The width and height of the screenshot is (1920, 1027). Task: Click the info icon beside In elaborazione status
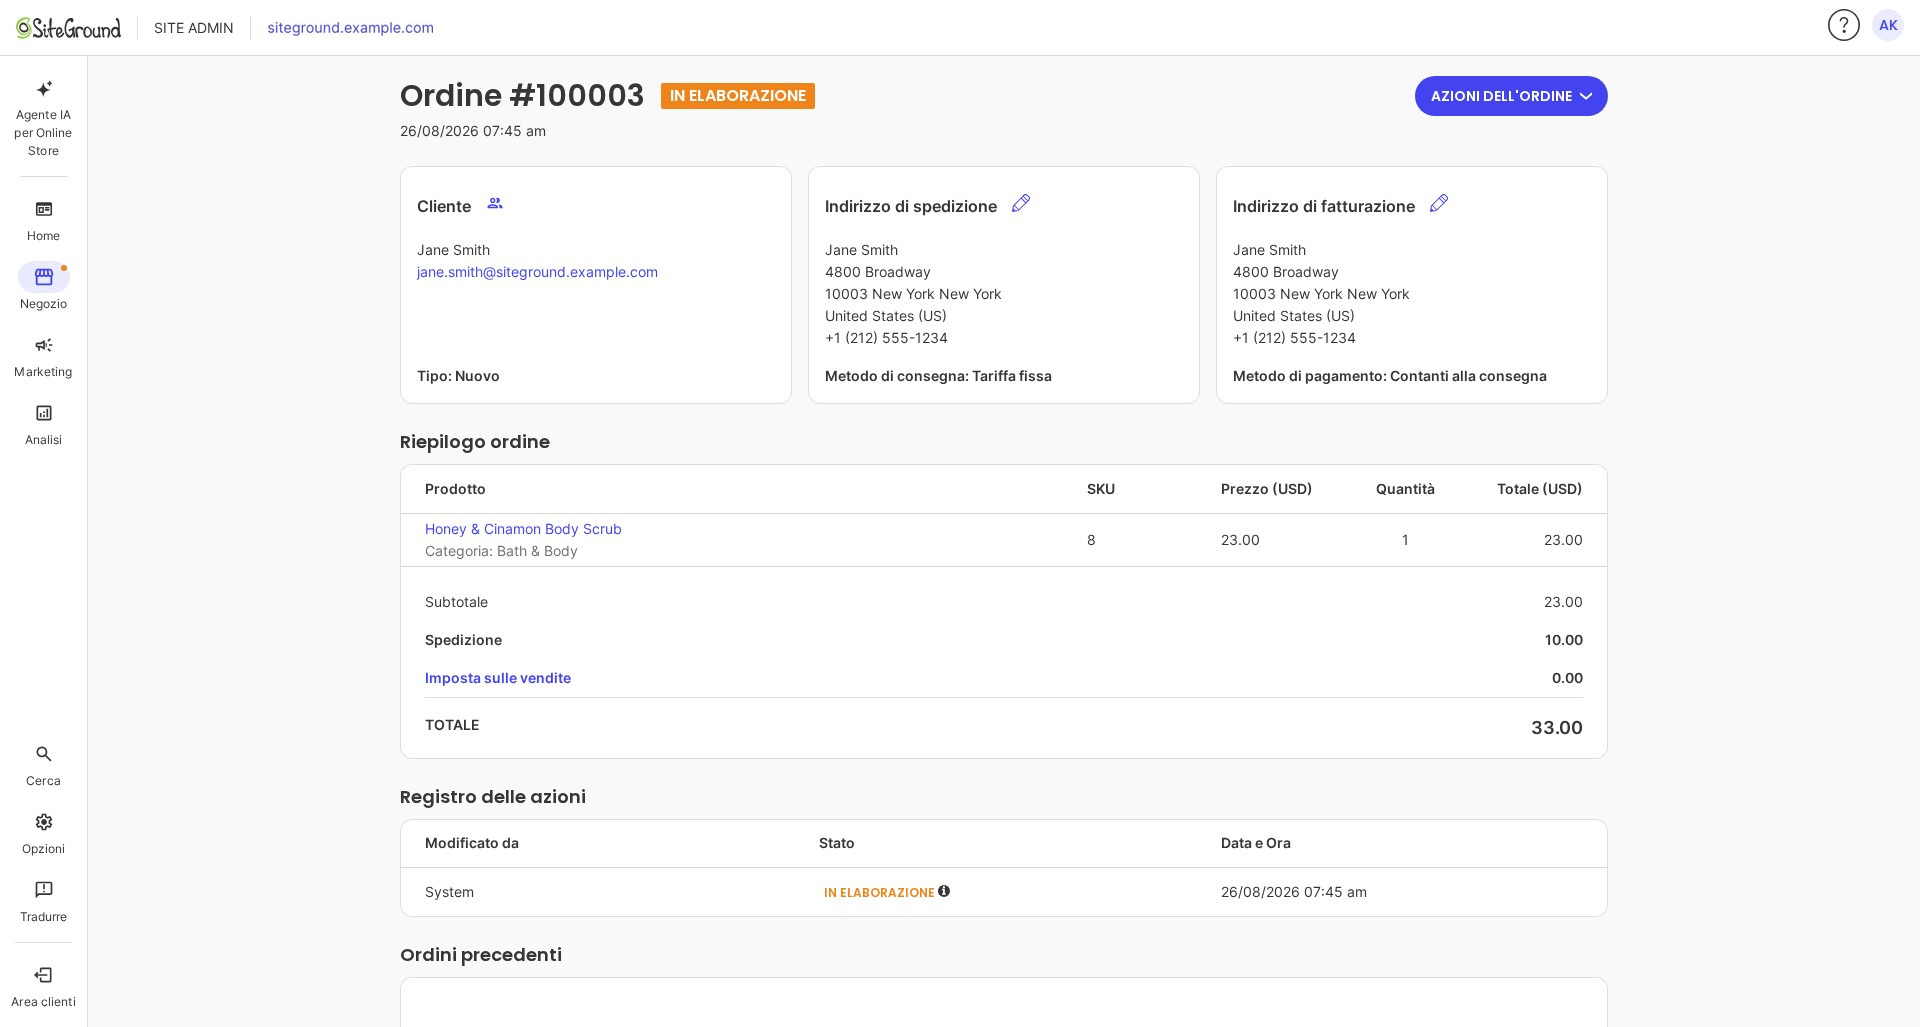[x=944, y=891]
